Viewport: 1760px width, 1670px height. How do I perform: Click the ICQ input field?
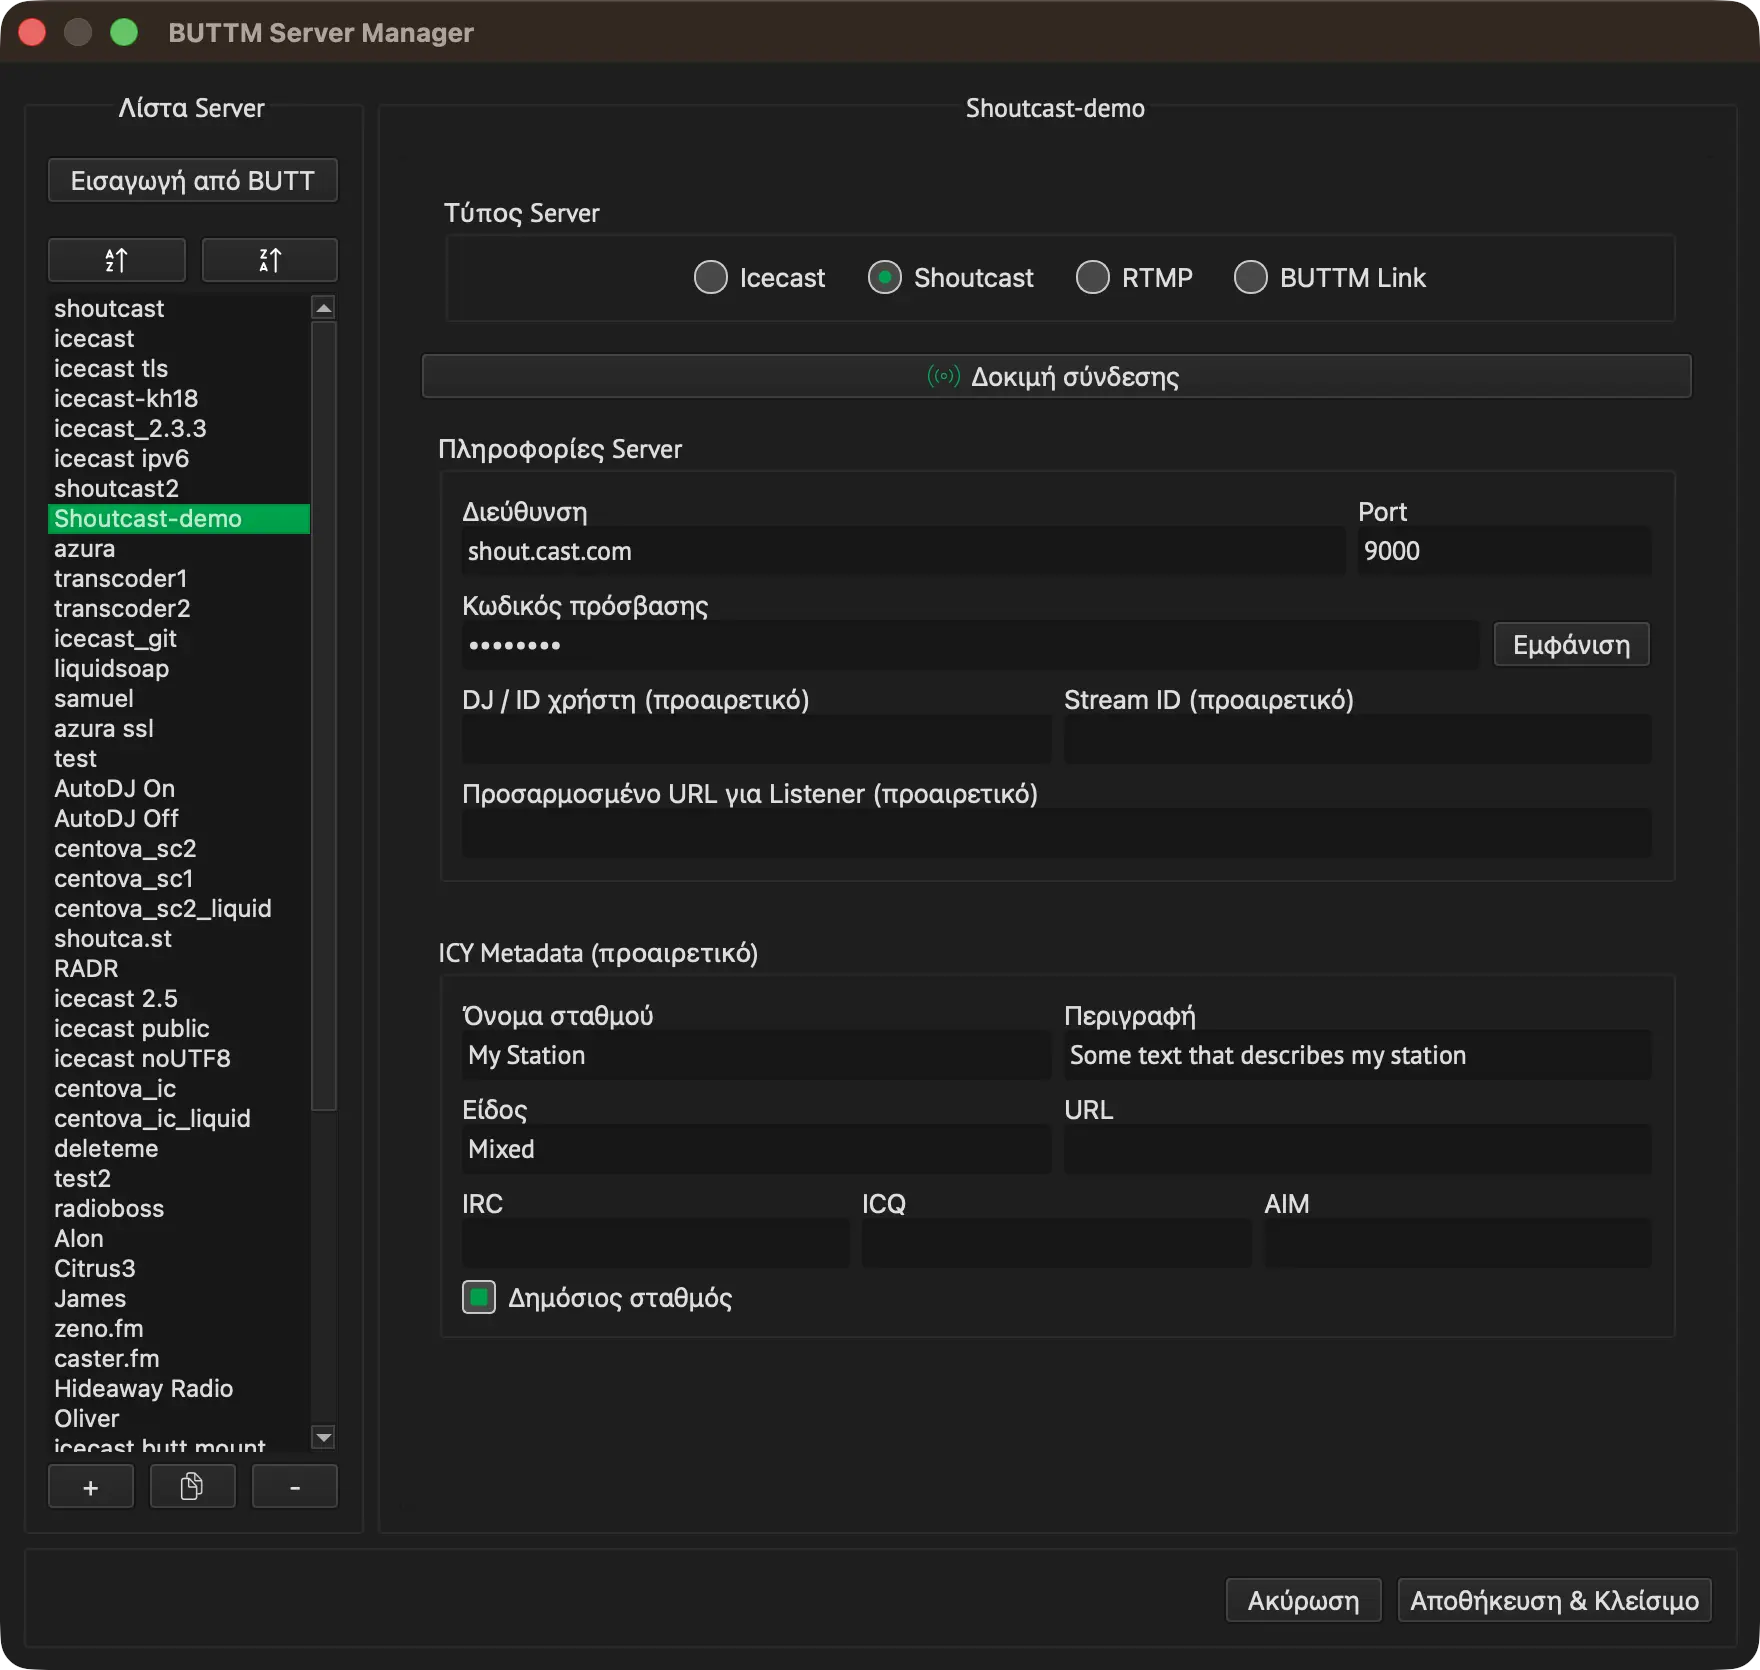click(1056, 1243)
